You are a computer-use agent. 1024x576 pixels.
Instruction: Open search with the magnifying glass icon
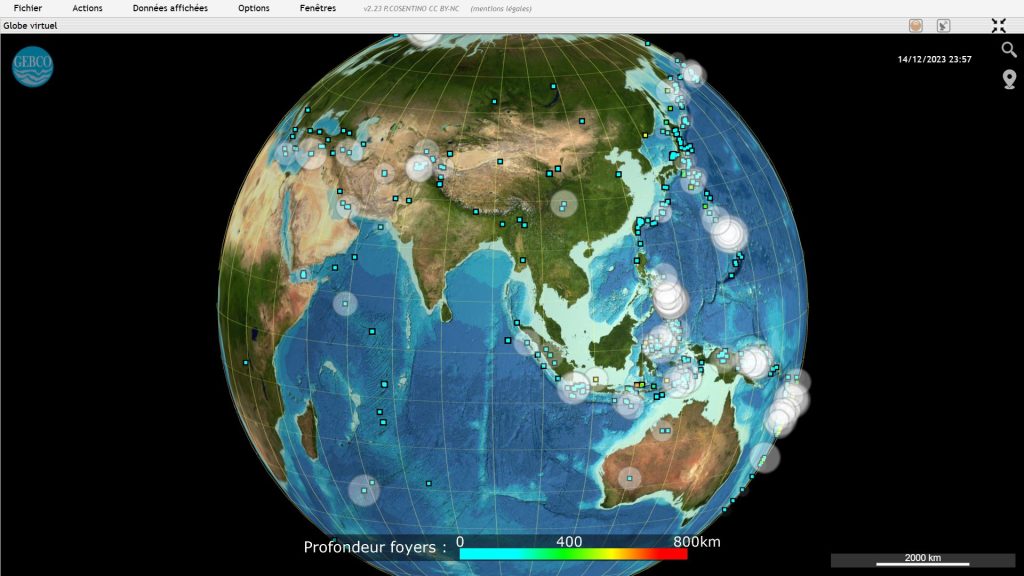[x=1009, y=50]
